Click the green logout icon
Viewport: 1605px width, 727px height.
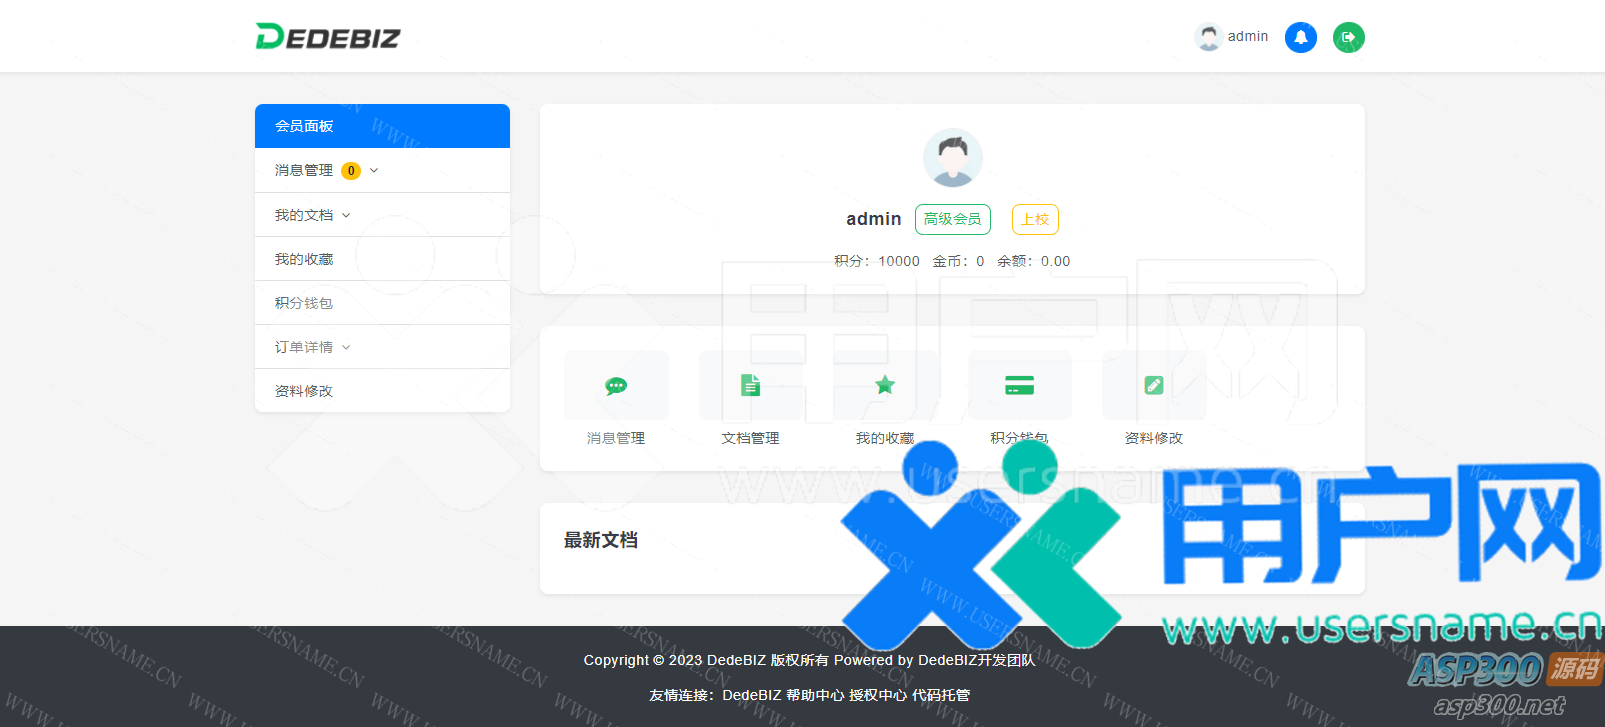[x=1348, y=37]
